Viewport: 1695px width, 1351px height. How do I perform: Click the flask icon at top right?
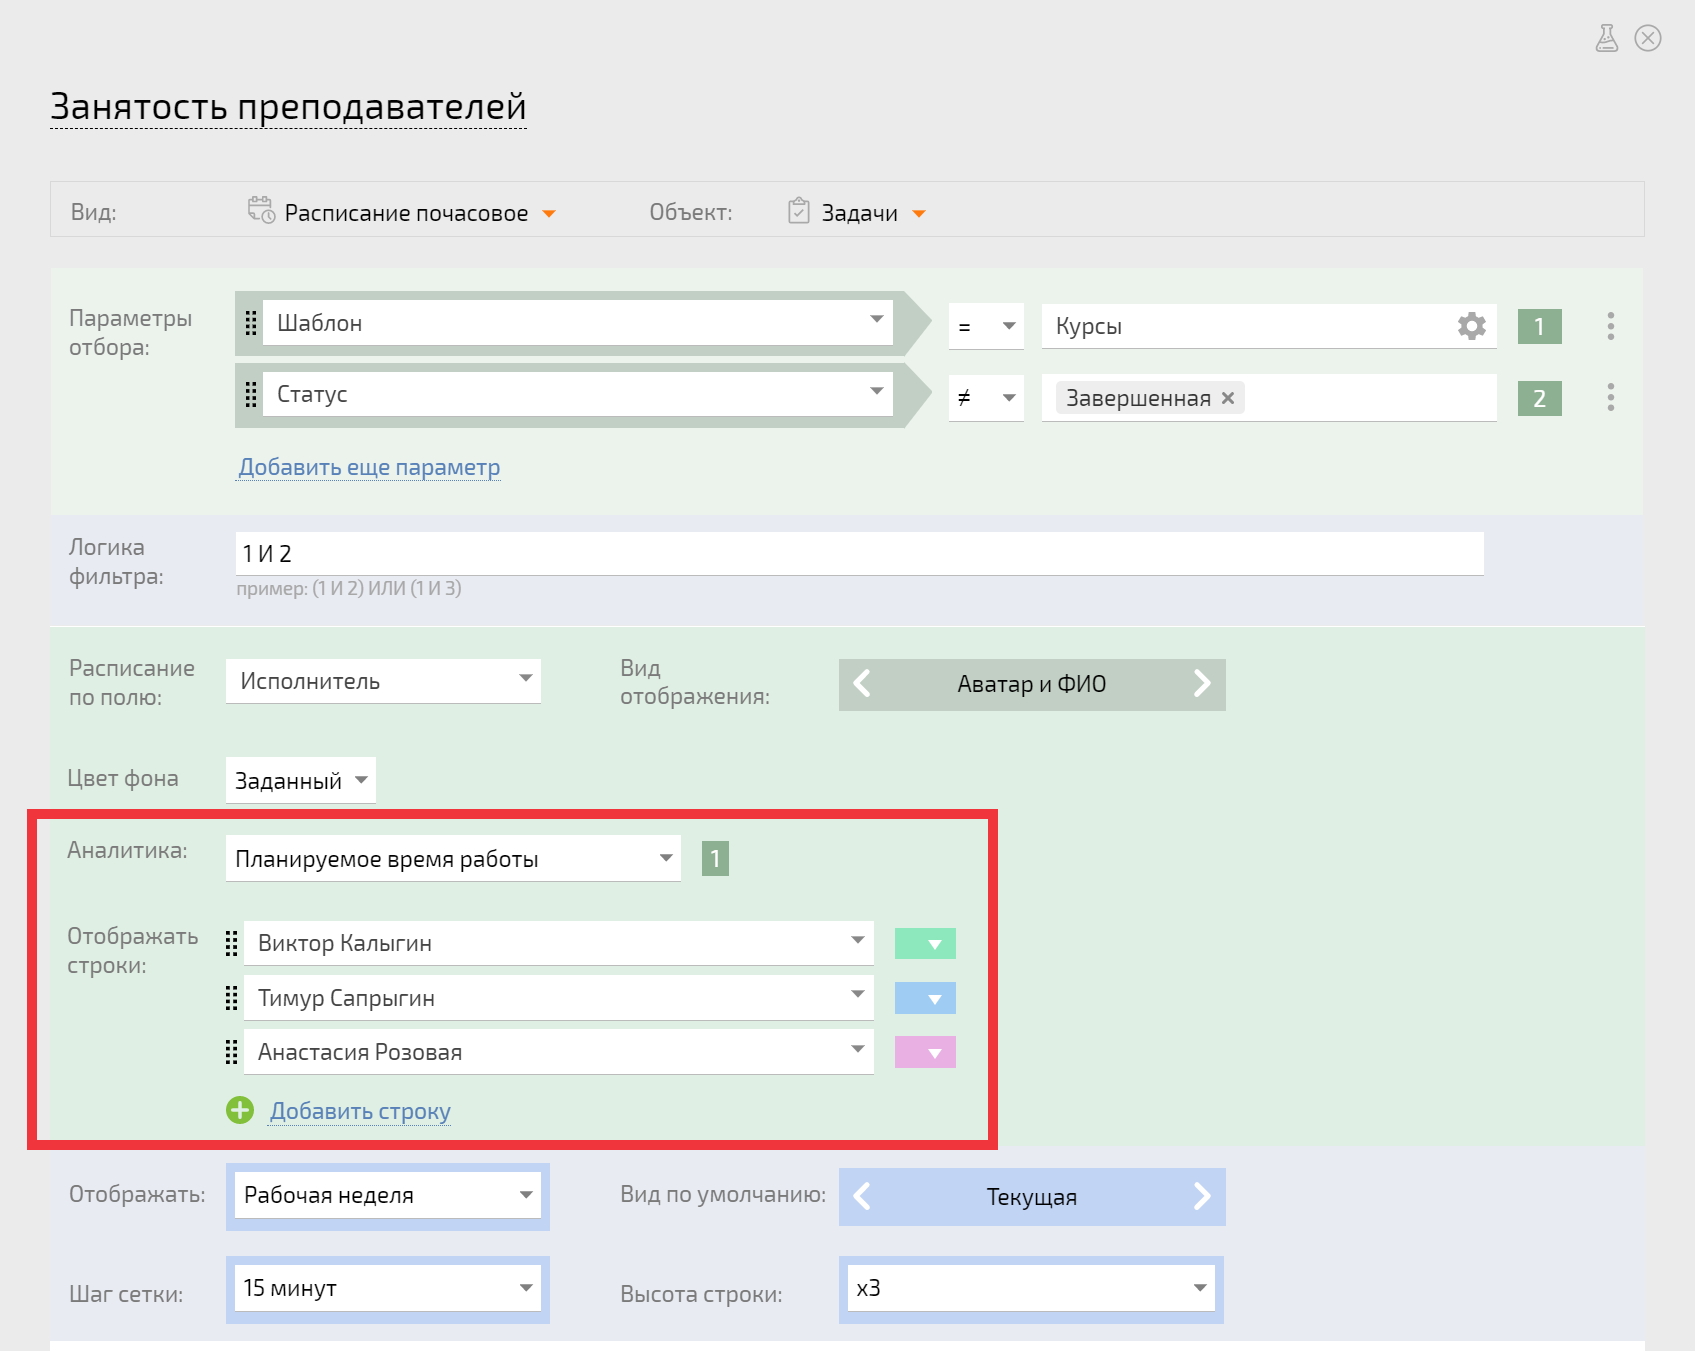click(x=1606, y=38)
